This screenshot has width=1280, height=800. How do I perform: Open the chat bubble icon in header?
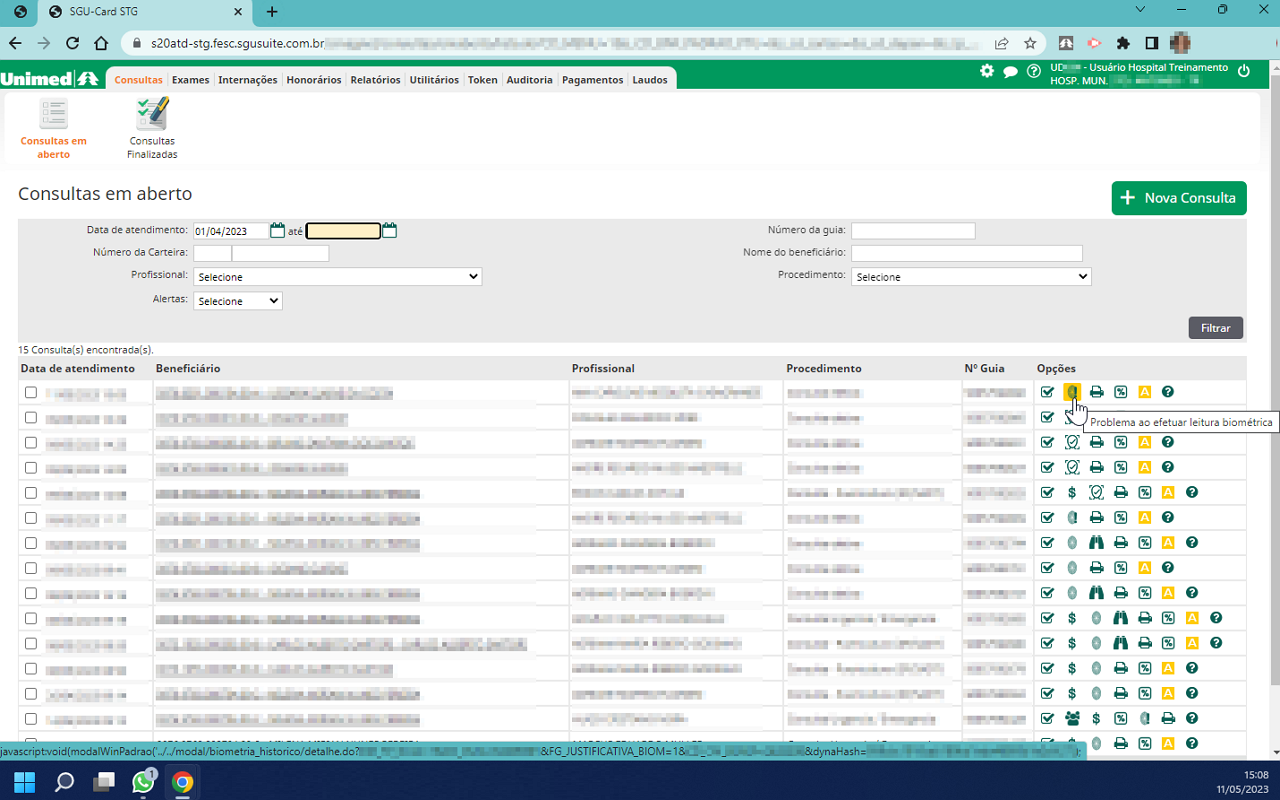click(1011, 71)
